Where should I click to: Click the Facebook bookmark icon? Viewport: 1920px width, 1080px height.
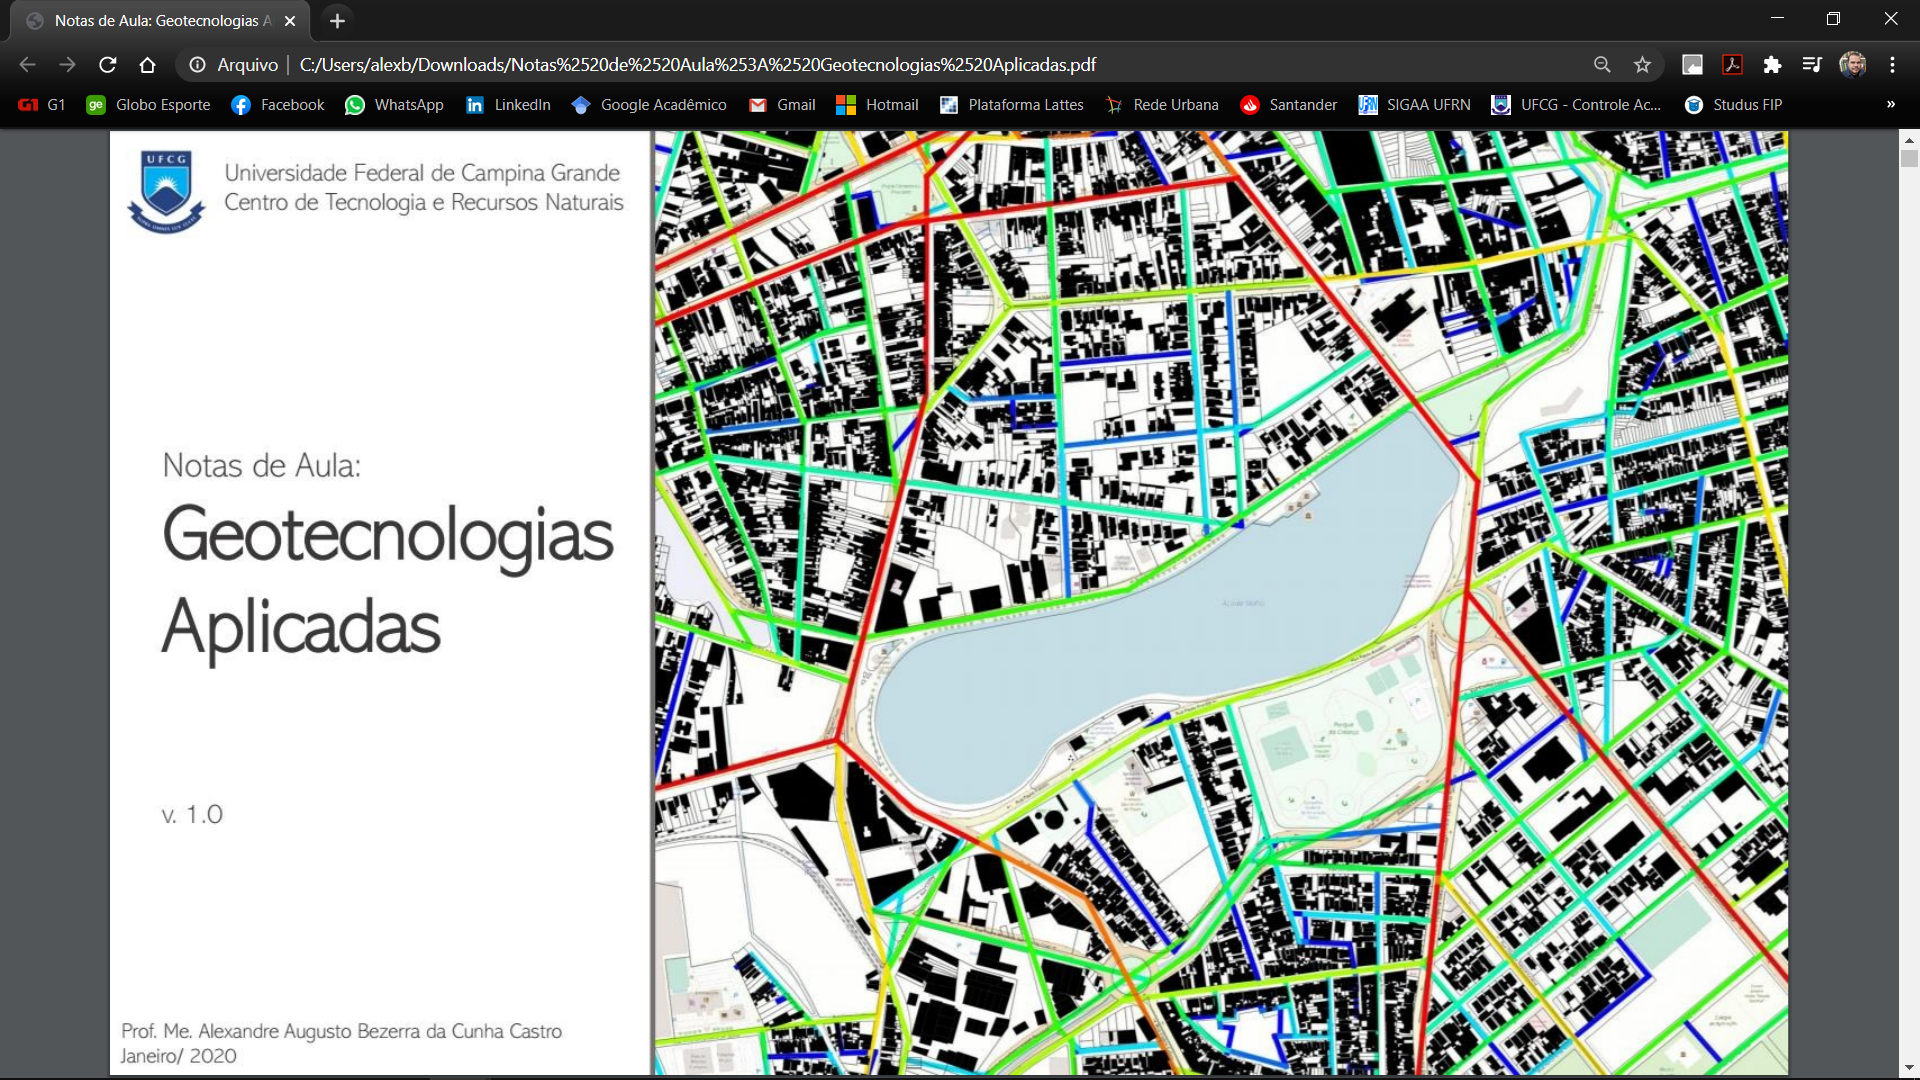240,104
